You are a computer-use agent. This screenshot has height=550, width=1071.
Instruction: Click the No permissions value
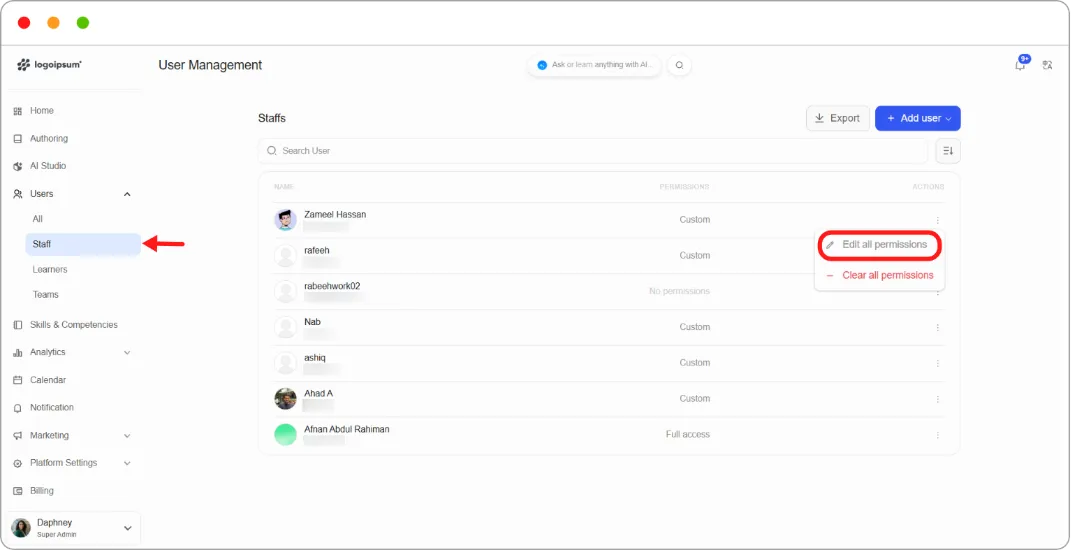[680, 291]
